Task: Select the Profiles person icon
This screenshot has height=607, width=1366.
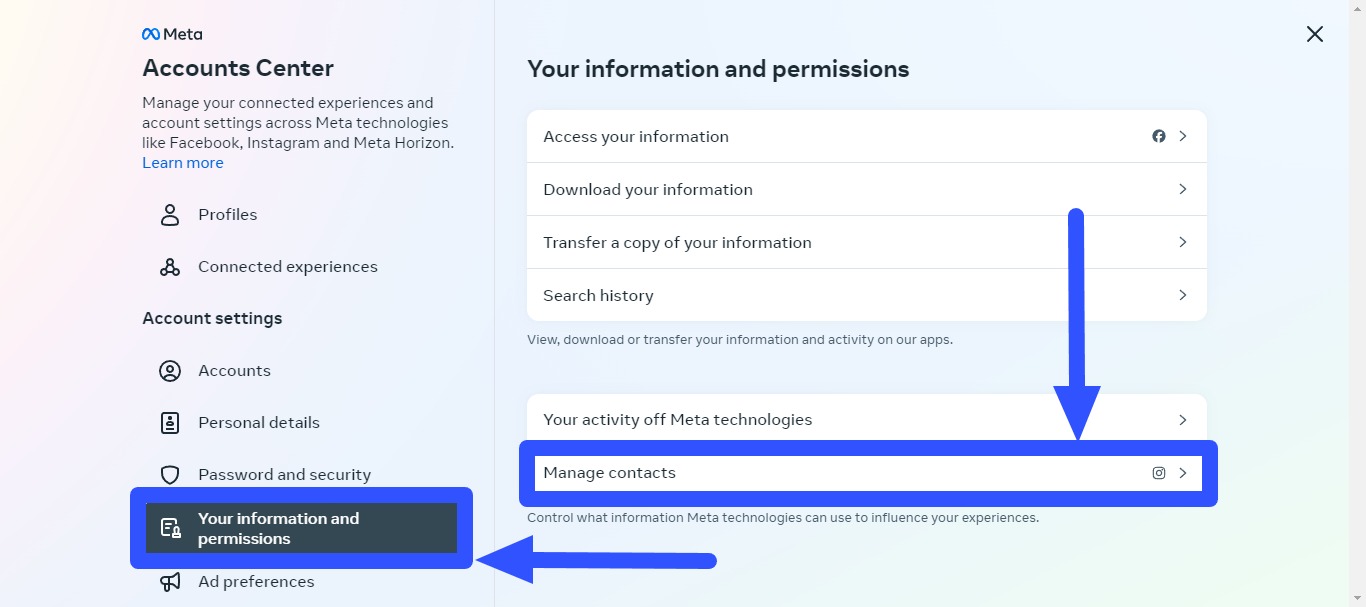Action: pos(169,214)
